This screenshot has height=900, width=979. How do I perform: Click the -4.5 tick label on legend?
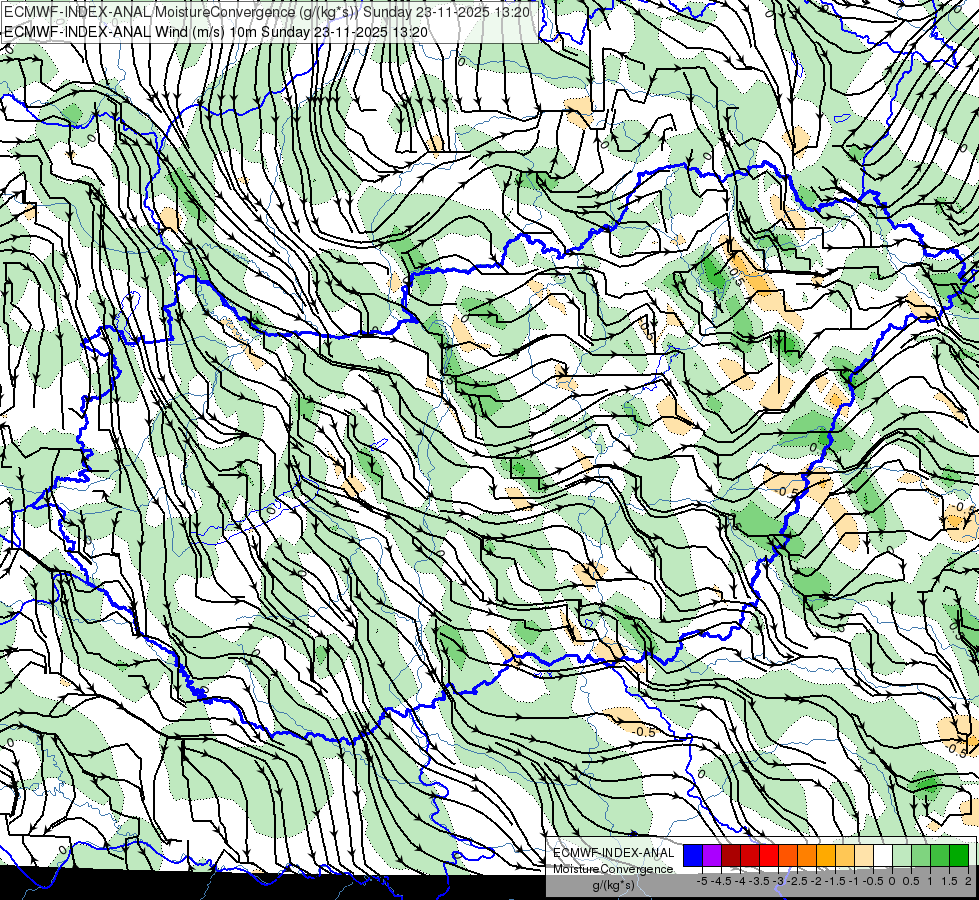(721, 881)
